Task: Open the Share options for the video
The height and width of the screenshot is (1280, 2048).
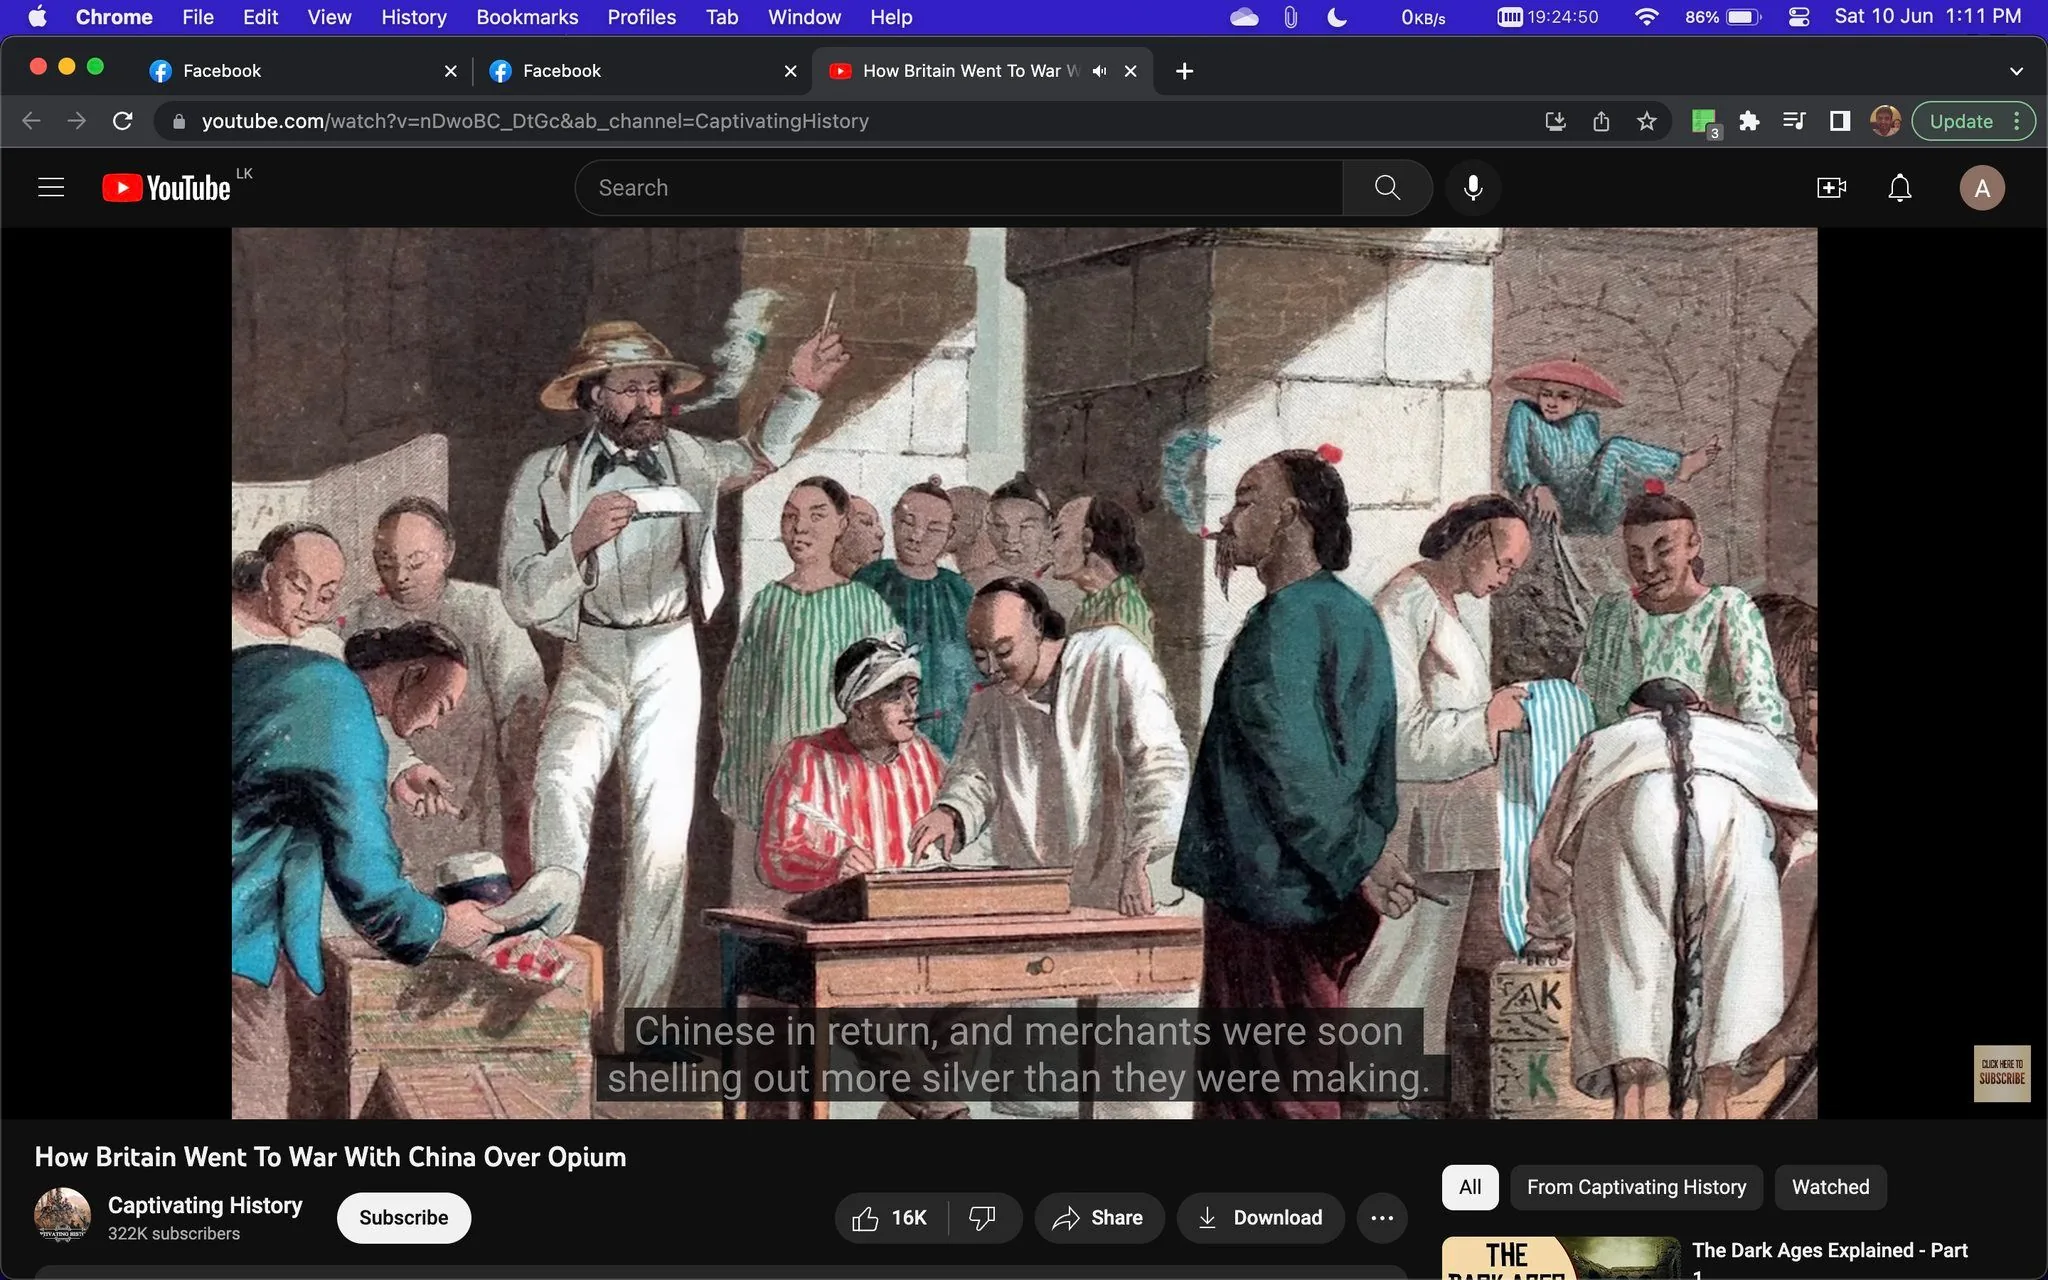Action: click(1097, 1217)
